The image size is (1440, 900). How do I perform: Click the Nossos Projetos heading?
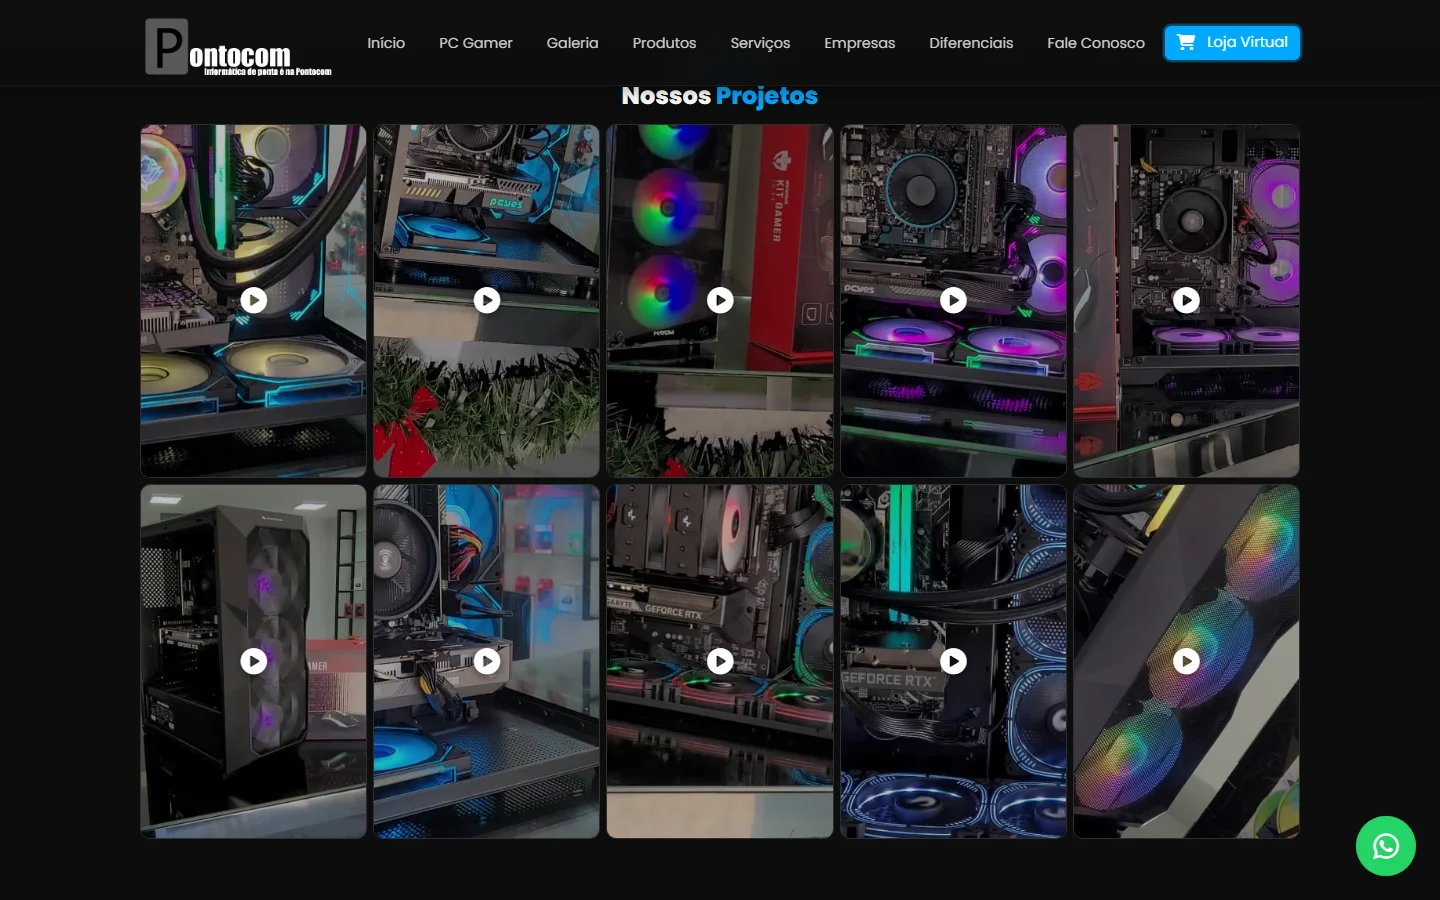[720, 96]
